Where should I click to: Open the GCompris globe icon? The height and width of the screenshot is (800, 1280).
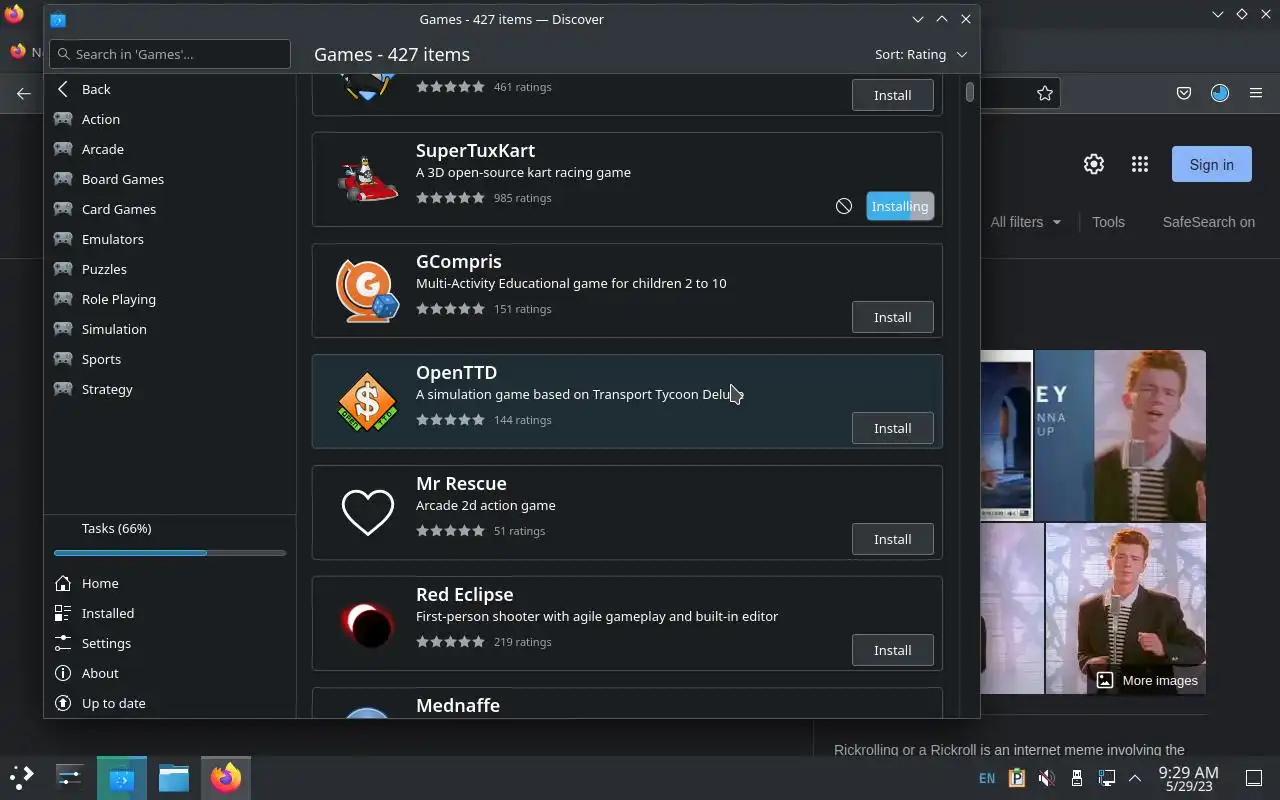click(x=367, y=290)
